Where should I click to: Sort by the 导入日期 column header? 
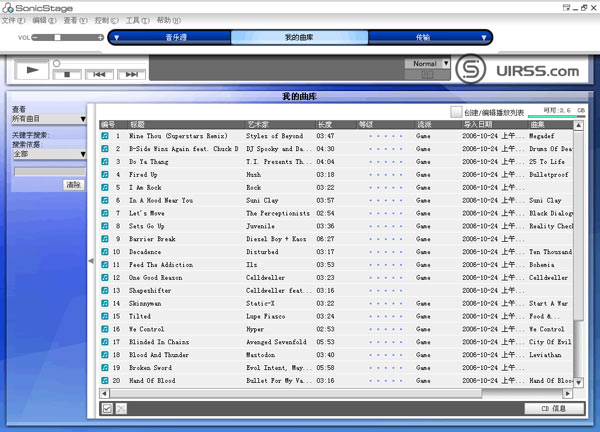[494, 124]
